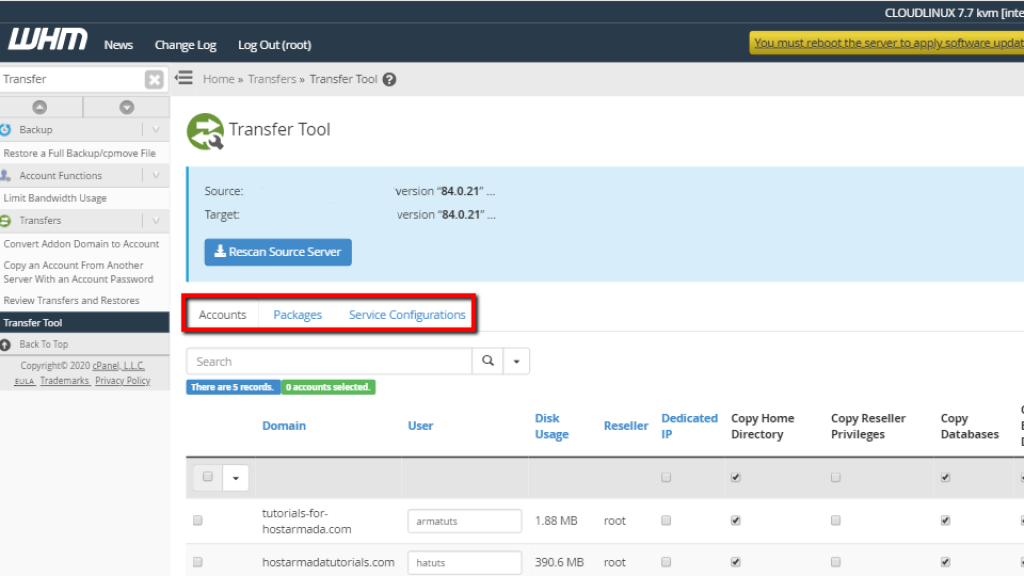This screenshot has height=576, width=1024.
Task: Toggle select-all accounts checkbox
Action: pos(208,477)
